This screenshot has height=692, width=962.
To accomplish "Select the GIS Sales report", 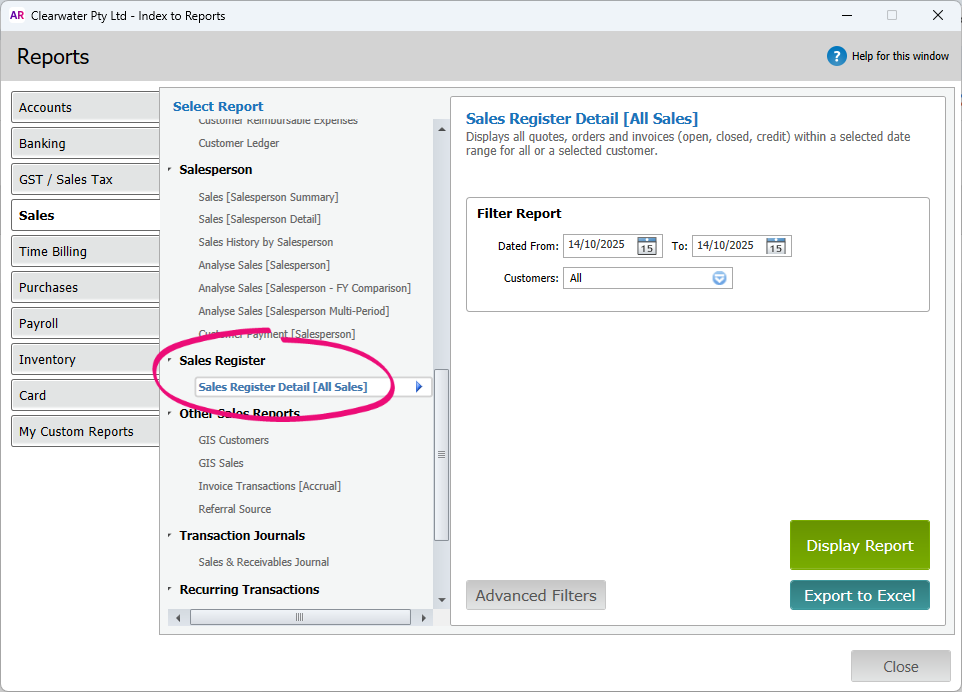I will tap(221, 463).
